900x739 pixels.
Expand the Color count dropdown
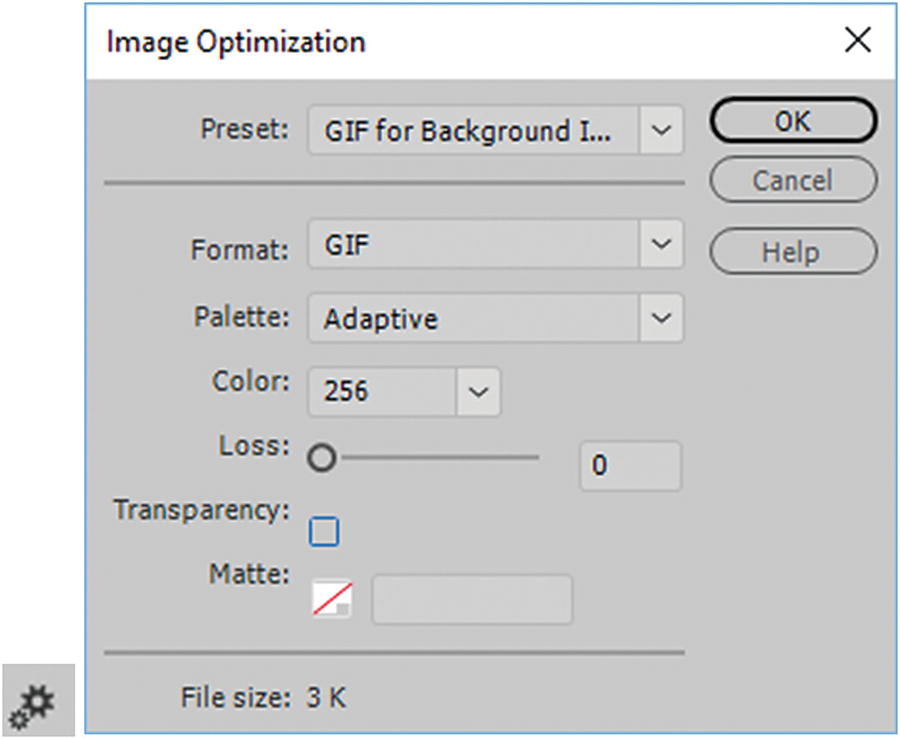click(x=478, y=391)
